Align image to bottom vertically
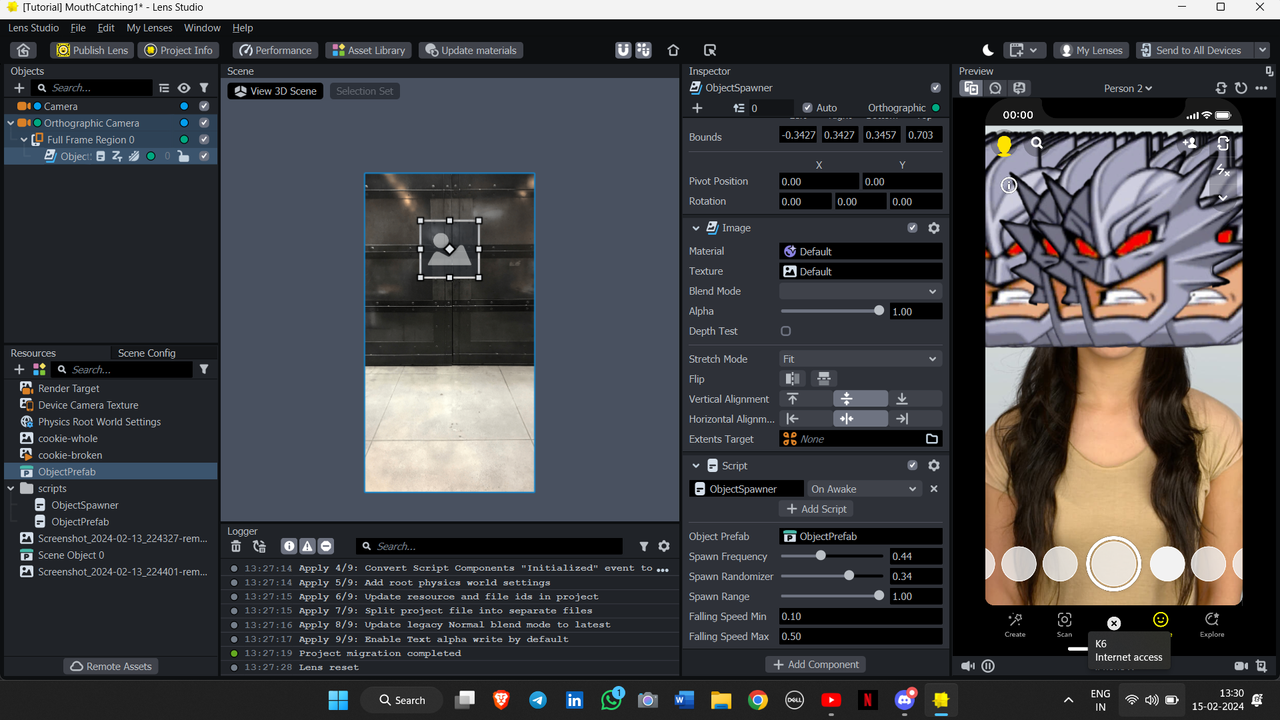Image resolution: width=1280 pixels, height=720 pixels. pos(901,399)
